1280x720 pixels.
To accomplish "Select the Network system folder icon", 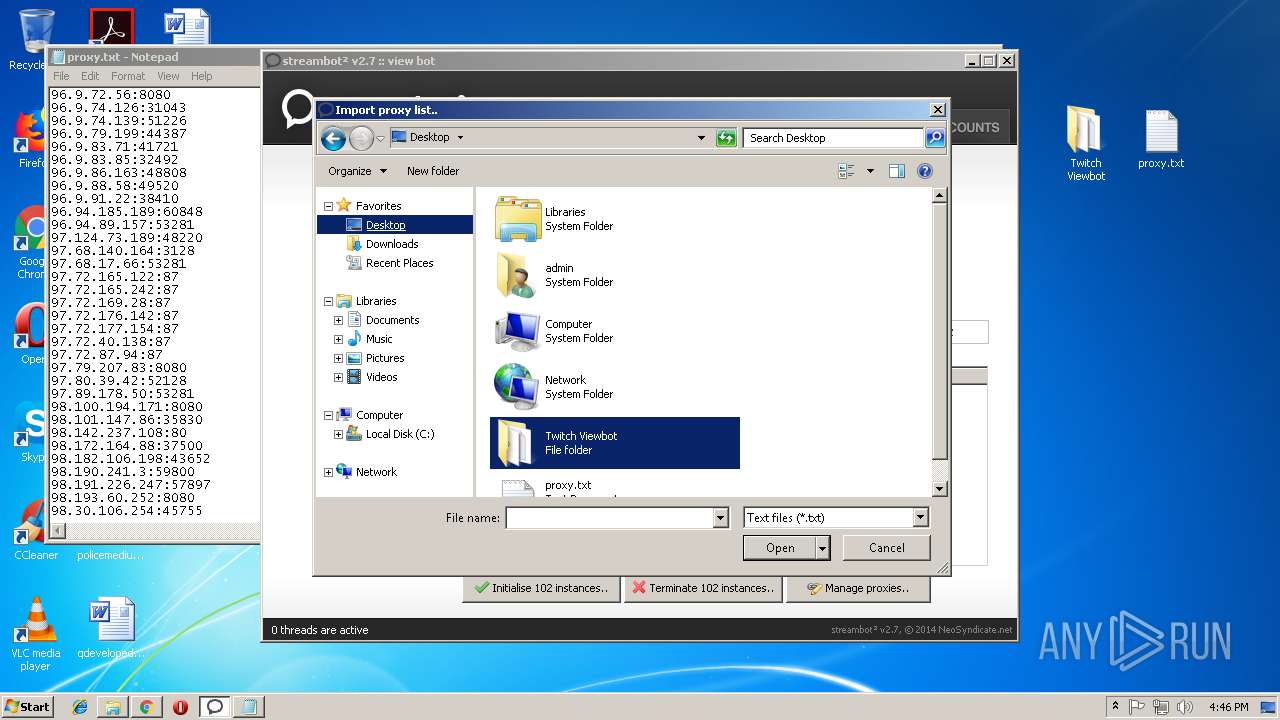I will click(x=517, y=387).
